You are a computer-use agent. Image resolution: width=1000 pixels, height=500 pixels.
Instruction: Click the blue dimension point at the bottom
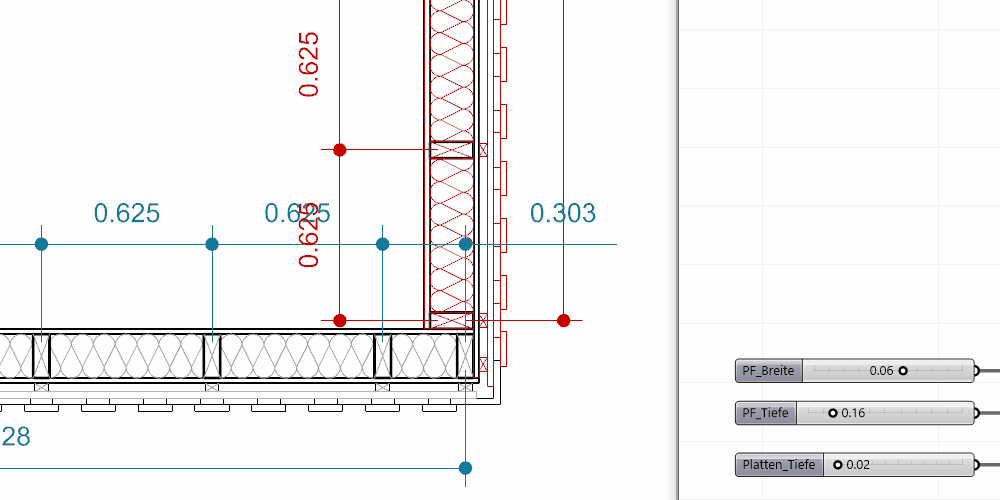point(465,467)
